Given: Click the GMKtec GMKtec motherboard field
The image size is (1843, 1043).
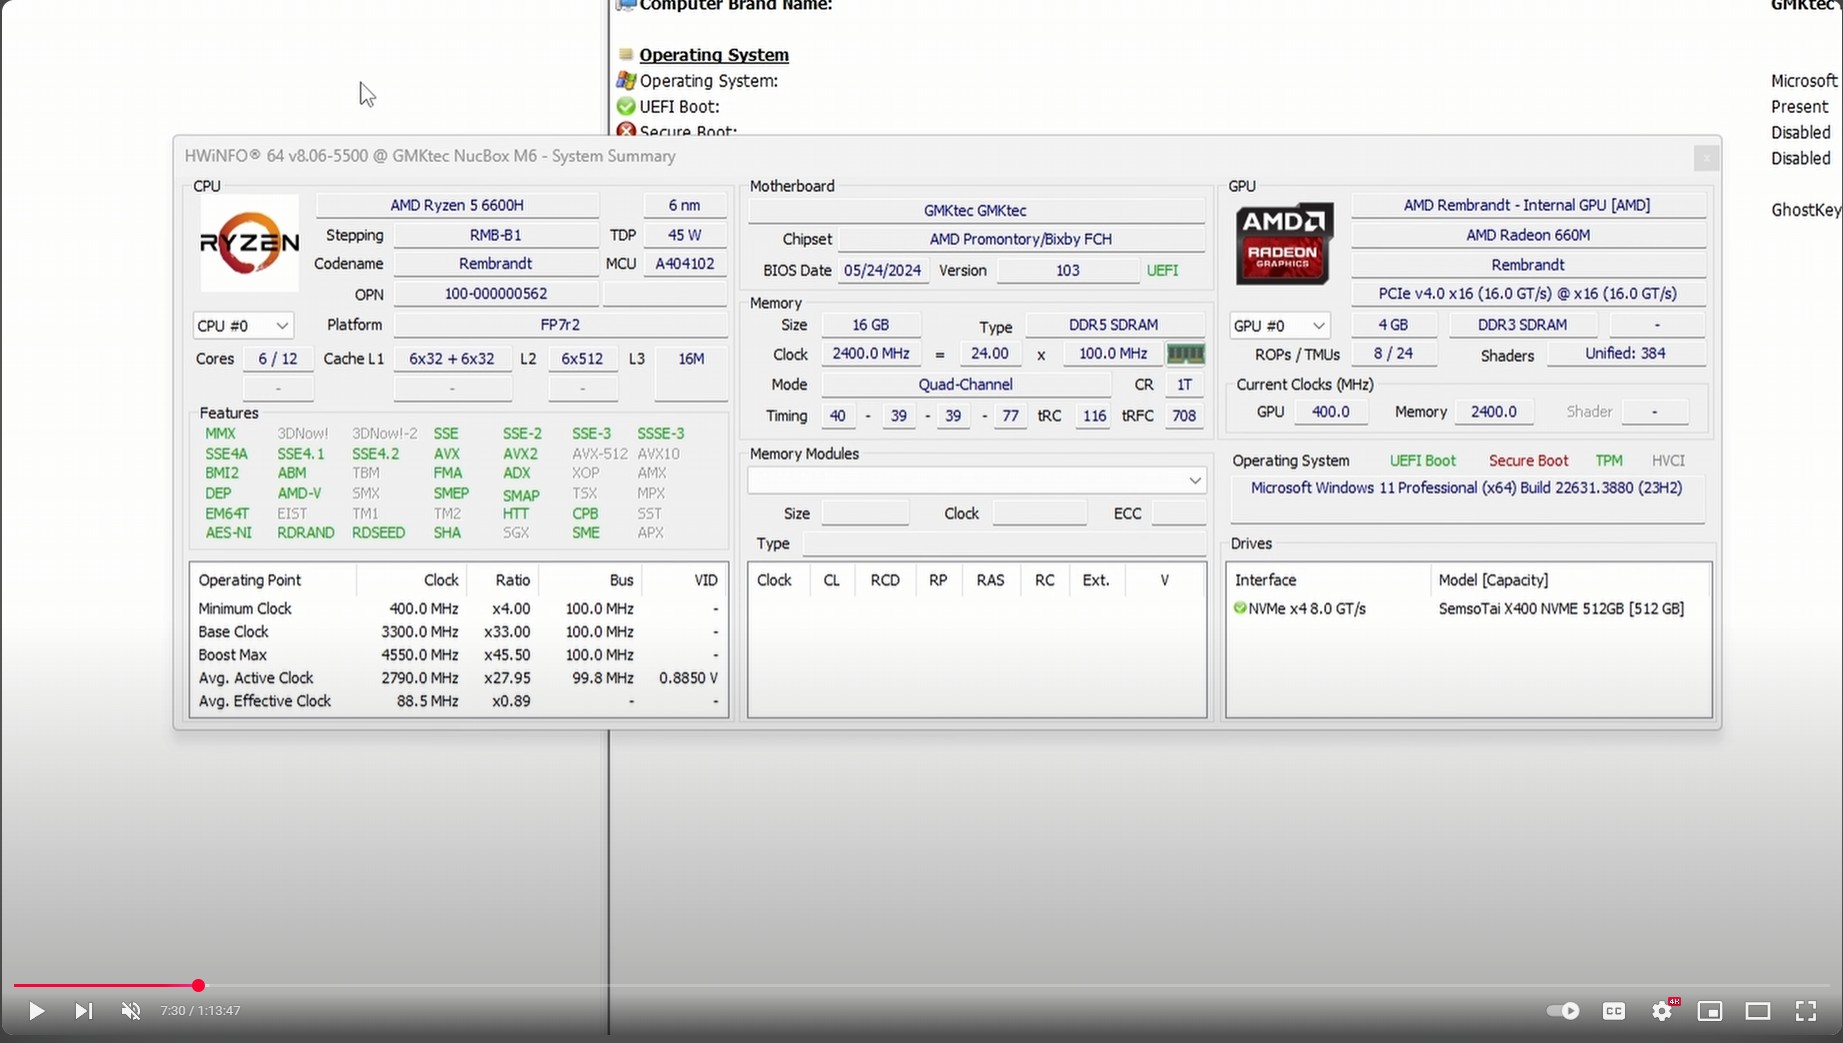Looking at the screenshot, I should pos(975,211).
